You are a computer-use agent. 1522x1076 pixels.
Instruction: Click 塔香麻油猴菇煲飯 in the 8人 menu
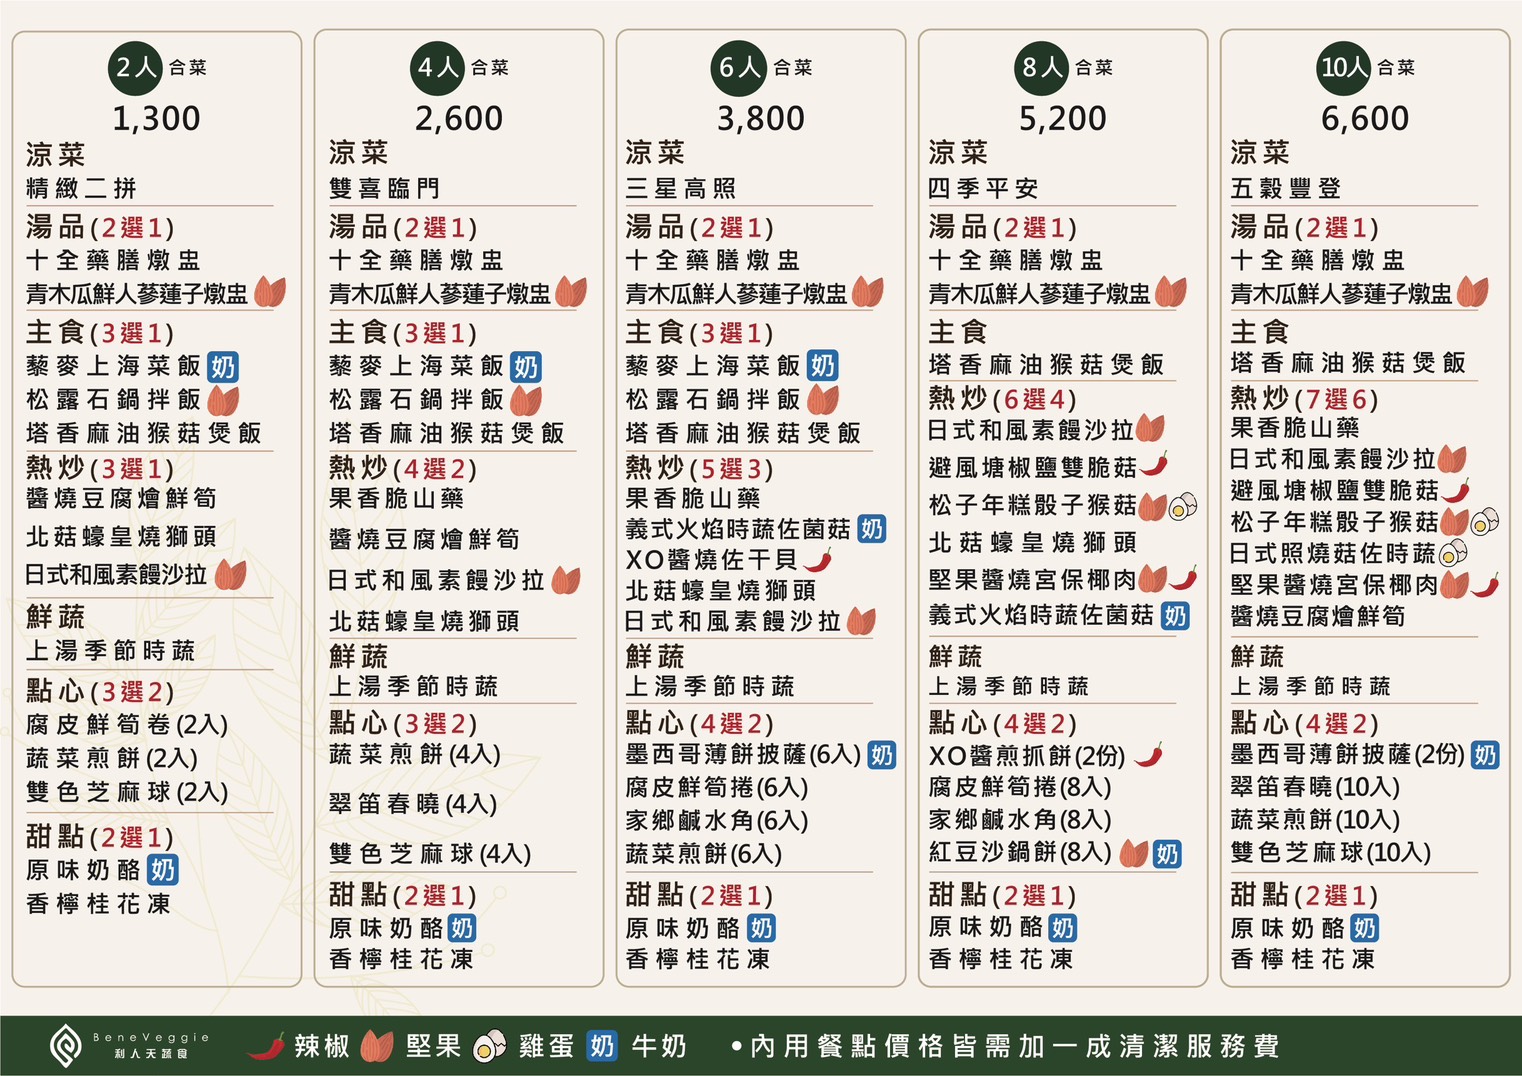(x=1046, y=364)
